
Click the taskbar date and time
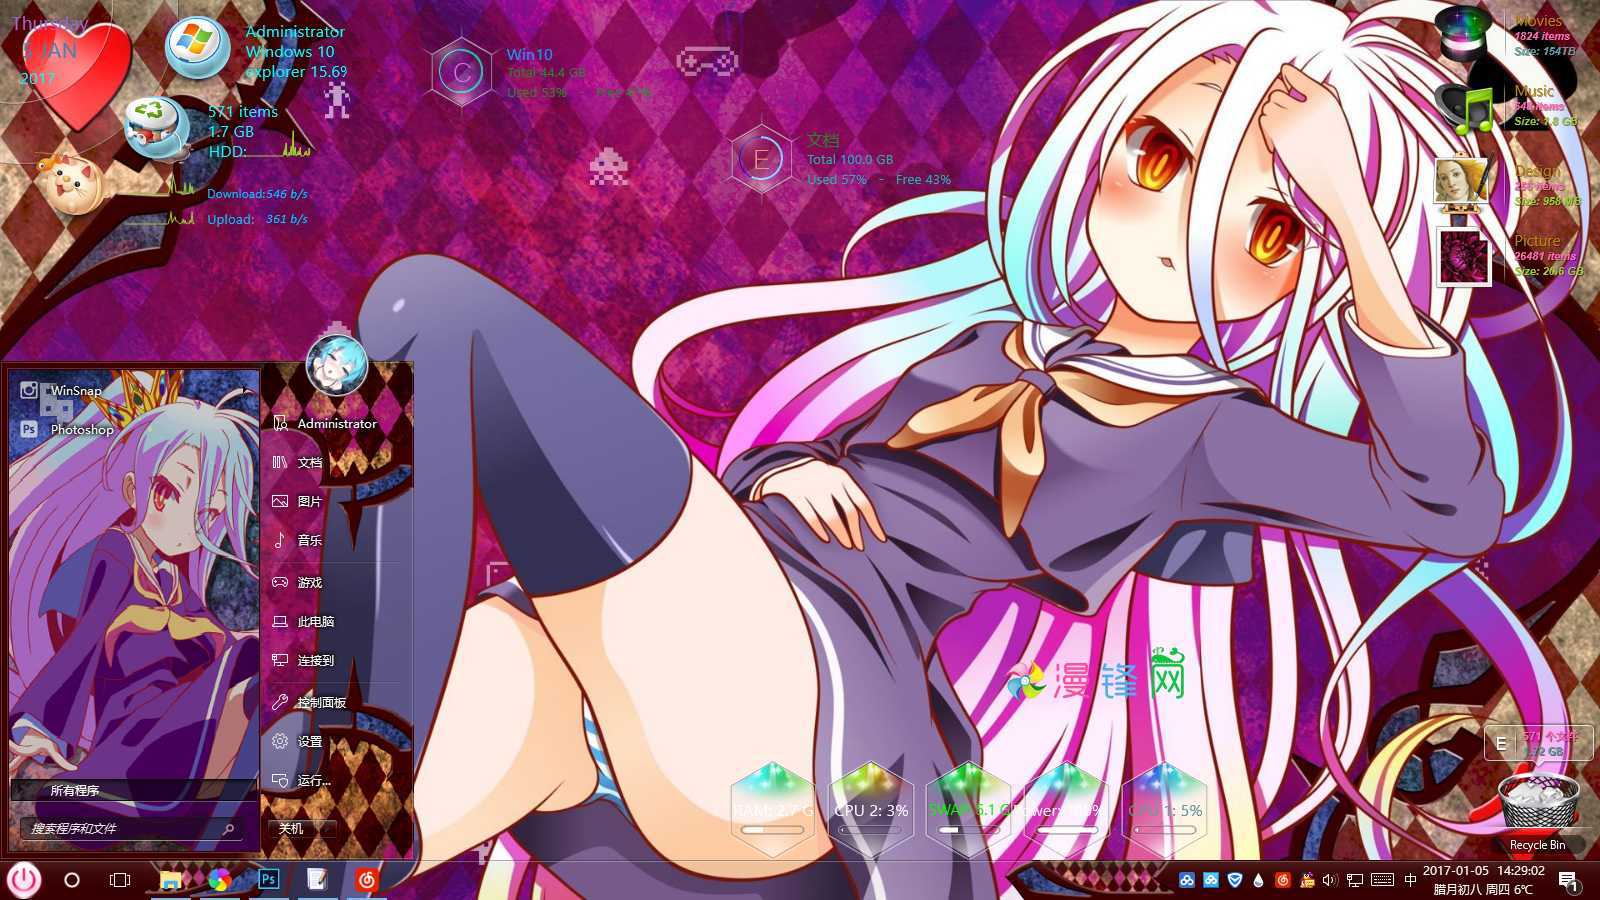click(x=1484, y=880)
